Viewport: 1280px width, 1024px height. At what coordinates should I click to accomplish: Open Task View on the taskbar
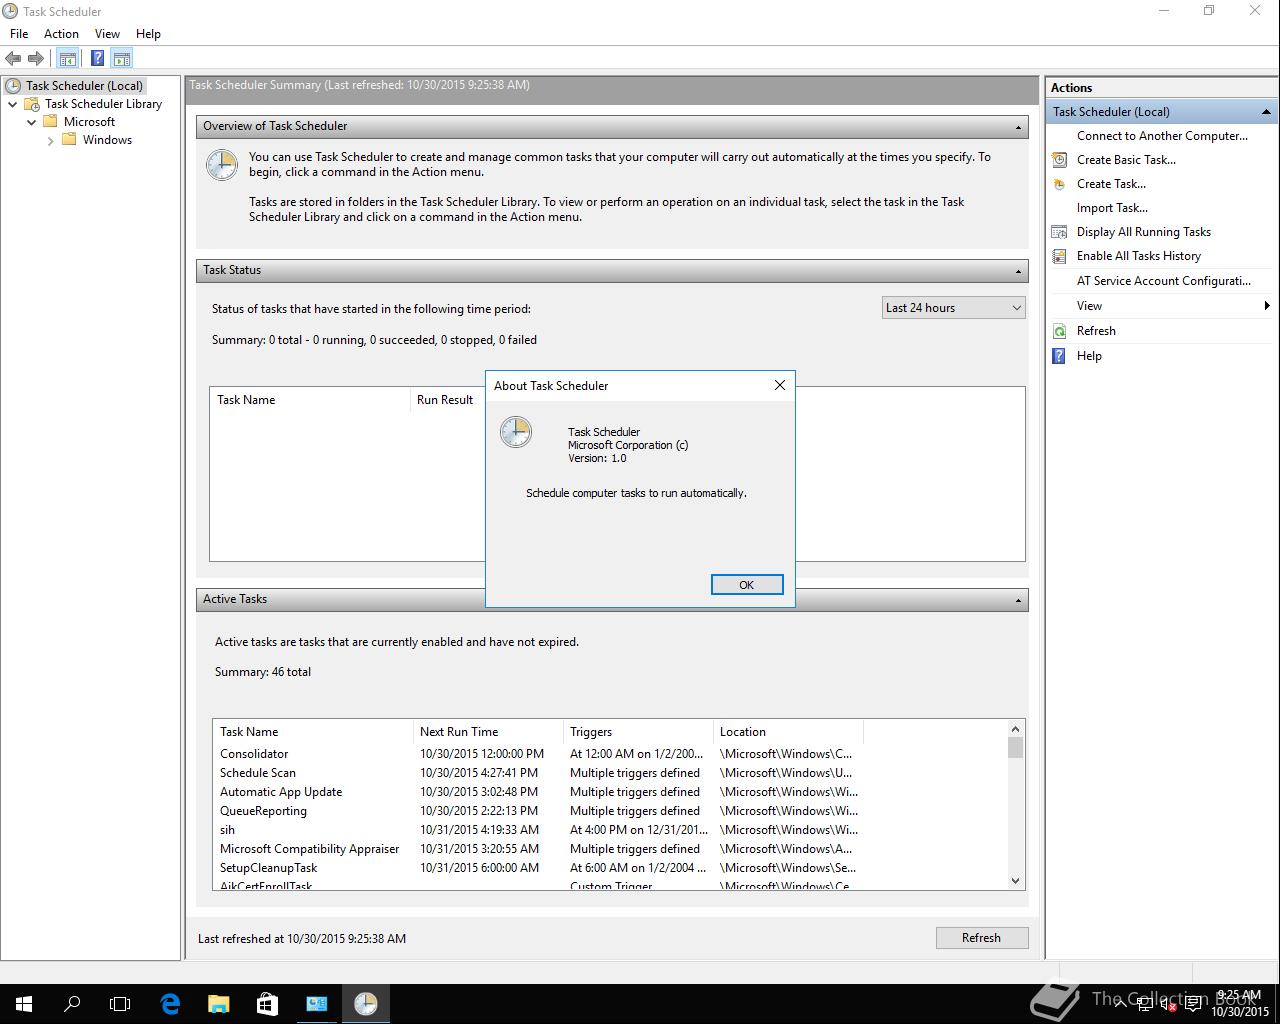[x=120, y=1004]
